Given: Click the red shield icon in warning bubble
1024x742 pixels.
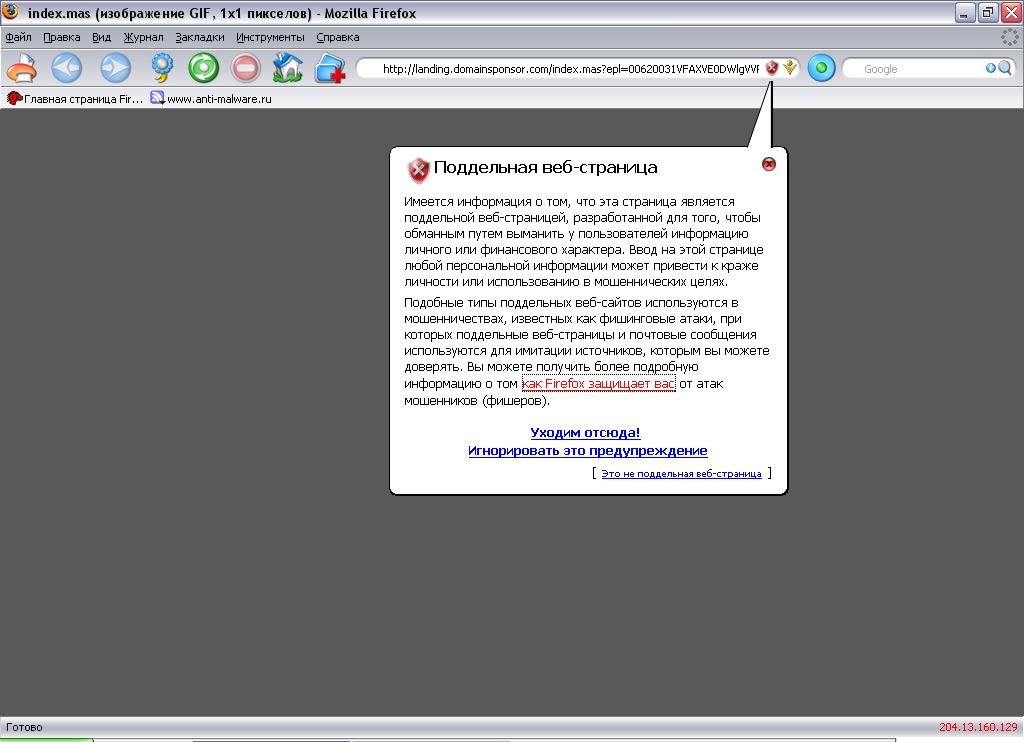Looking at the screenshot, I should click(x=418, y=170).
